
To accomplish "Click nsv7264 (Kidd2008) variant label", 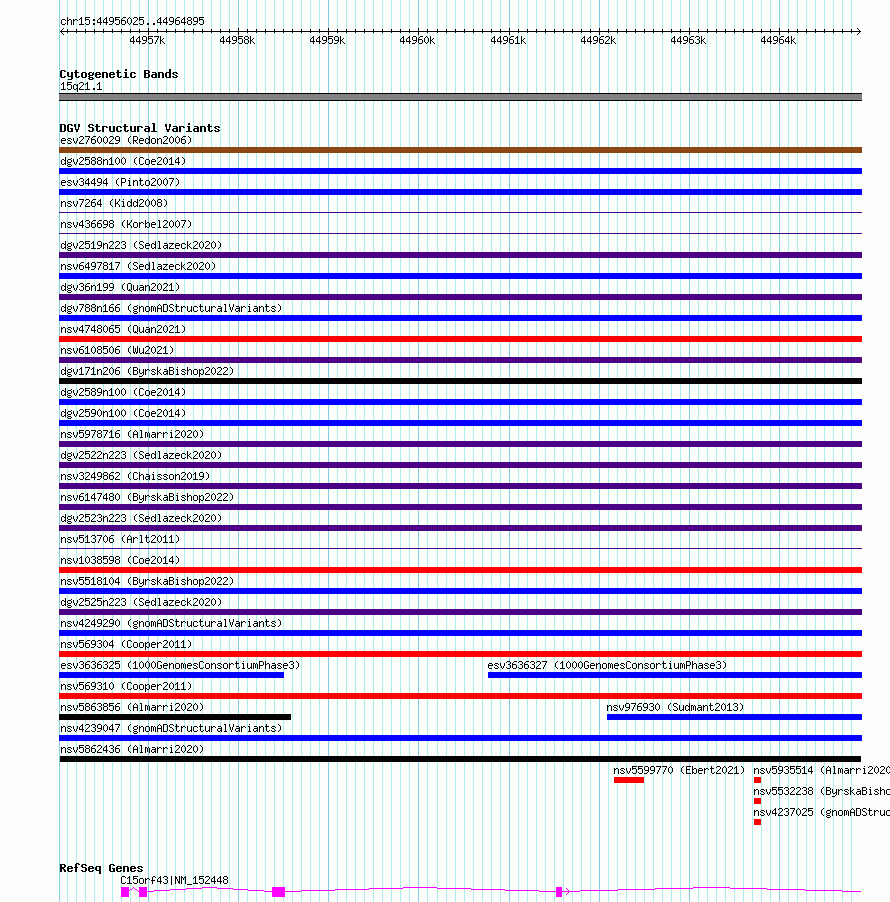I will point(114,203).
